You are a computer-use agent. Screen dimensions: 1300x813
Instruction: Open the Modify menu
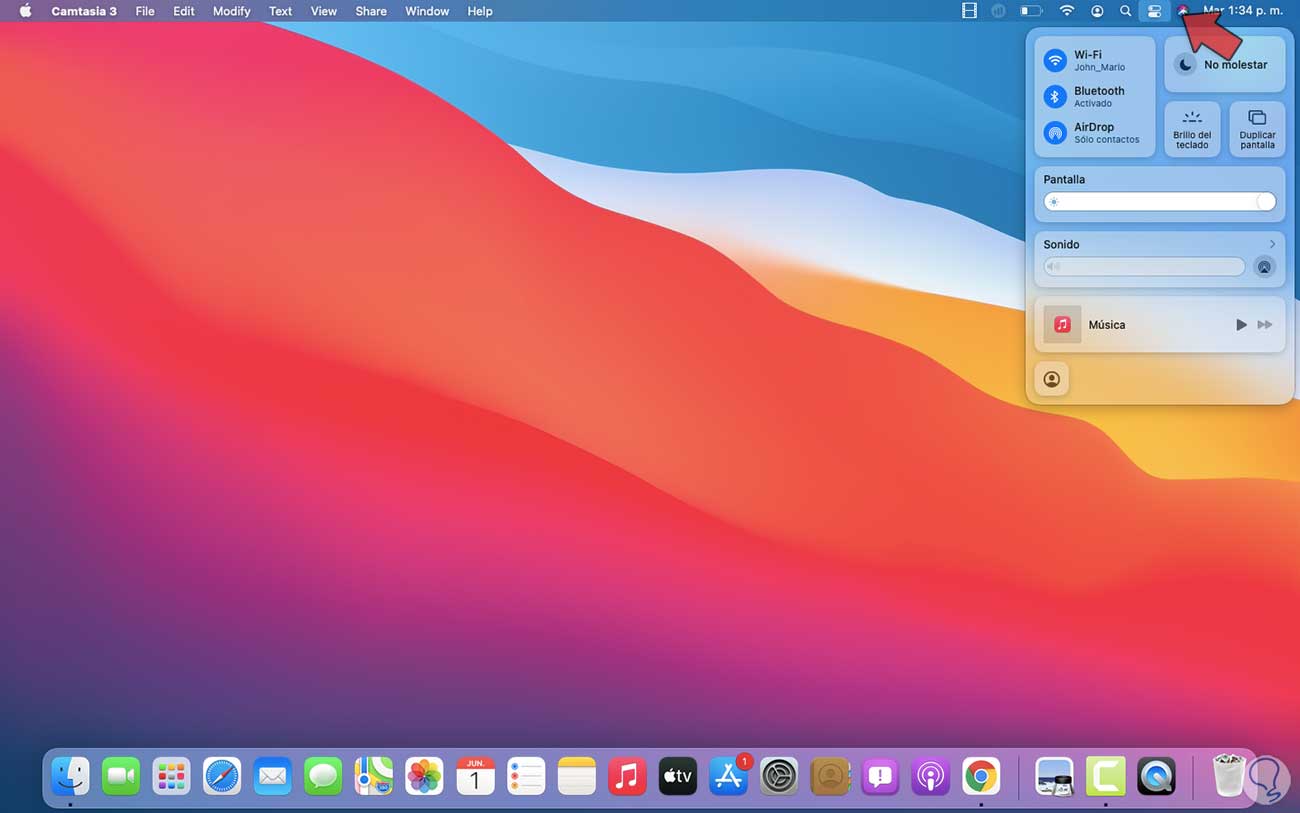(231, 11)
